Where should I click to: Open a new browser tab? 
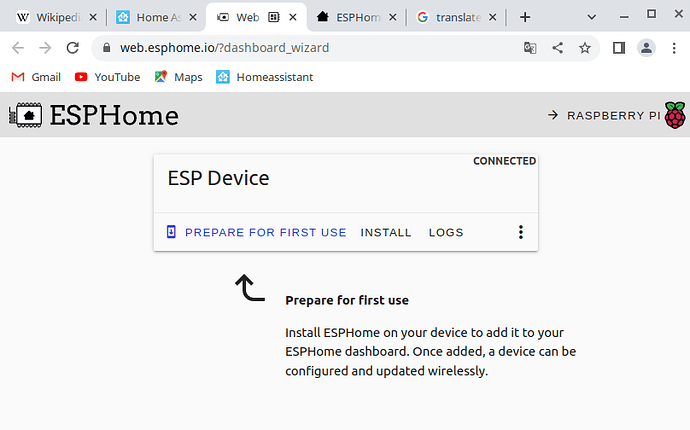(x=525, y=17)
